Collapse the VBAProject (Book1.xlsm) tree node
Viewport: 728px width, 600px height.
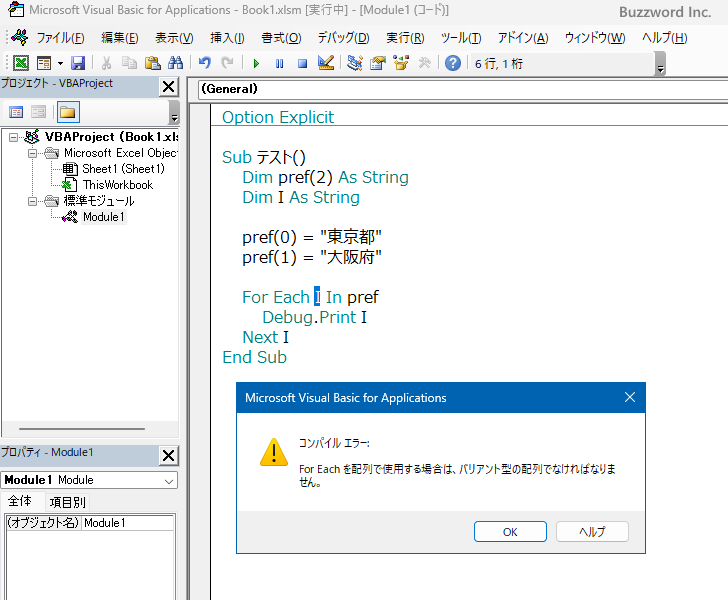pos(13,137)
